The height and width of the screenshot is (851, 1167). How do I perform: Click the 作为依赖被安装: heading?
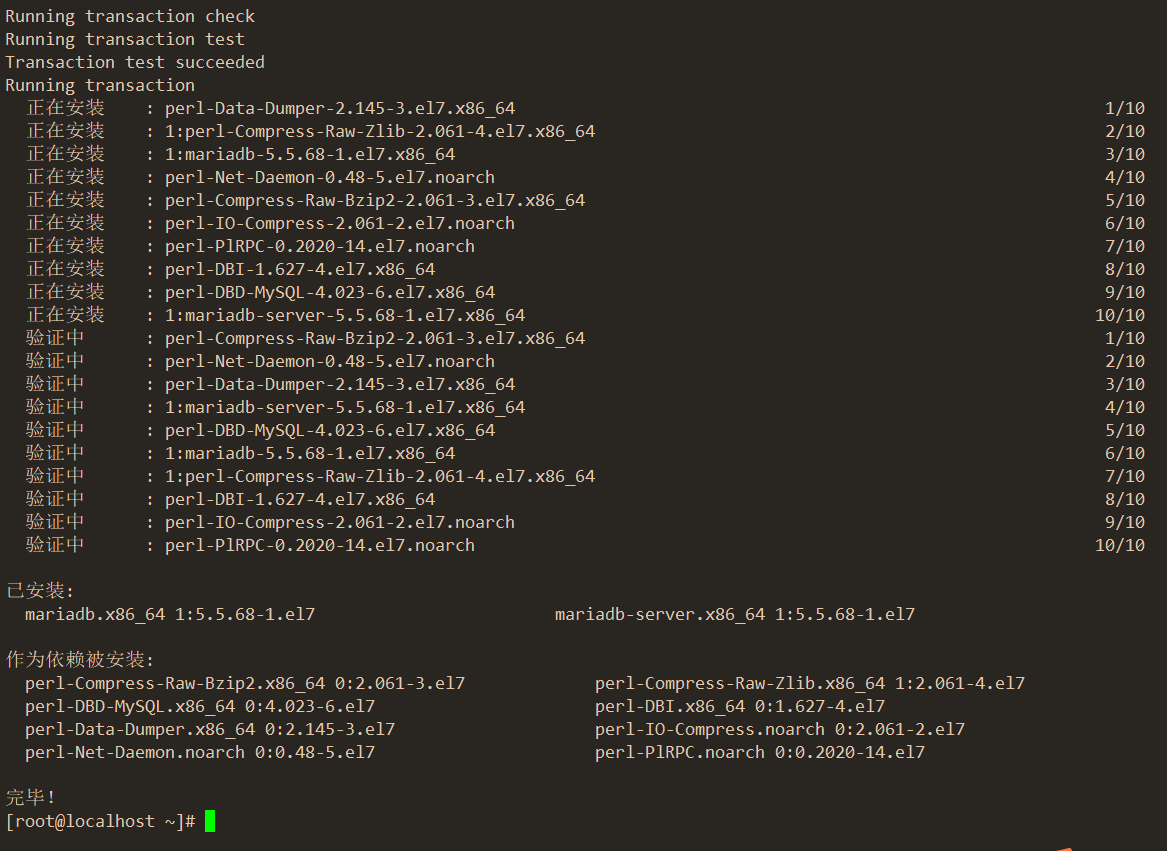[80, 660]
